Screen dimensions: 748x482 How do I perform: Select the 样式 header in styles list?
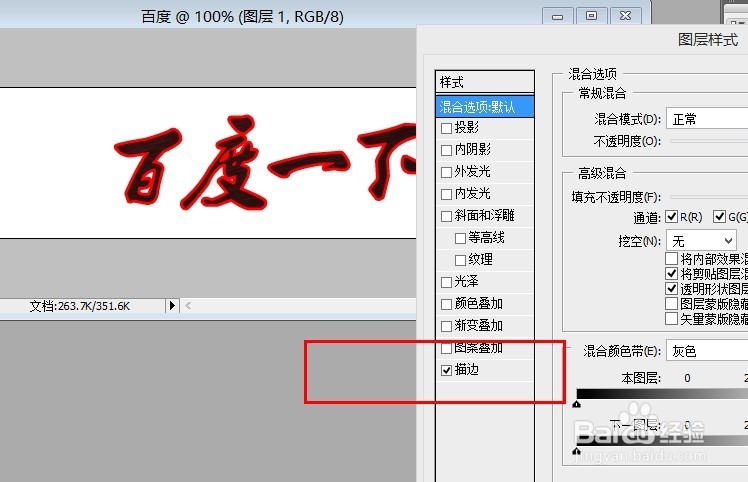[x=485, y=82]
